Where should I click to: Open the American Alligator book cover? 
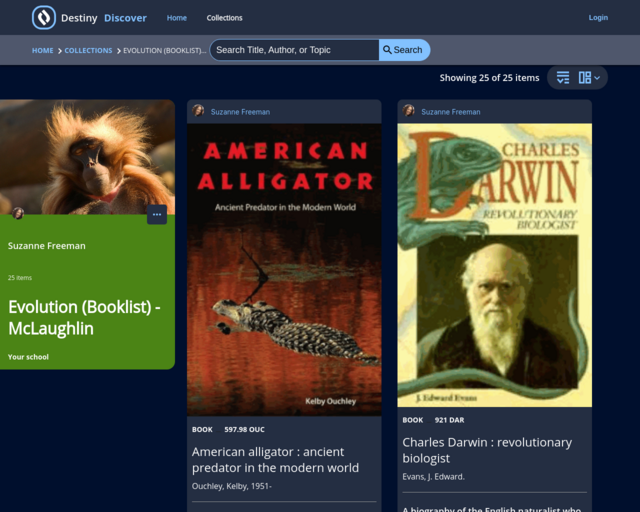284,269
